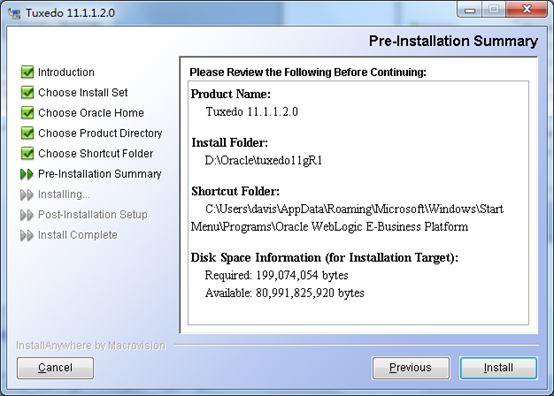The width and height of the screenshot is (554, 396).
Task: Click the Required 199,074,054 bytes line
Action: [277, 275]
